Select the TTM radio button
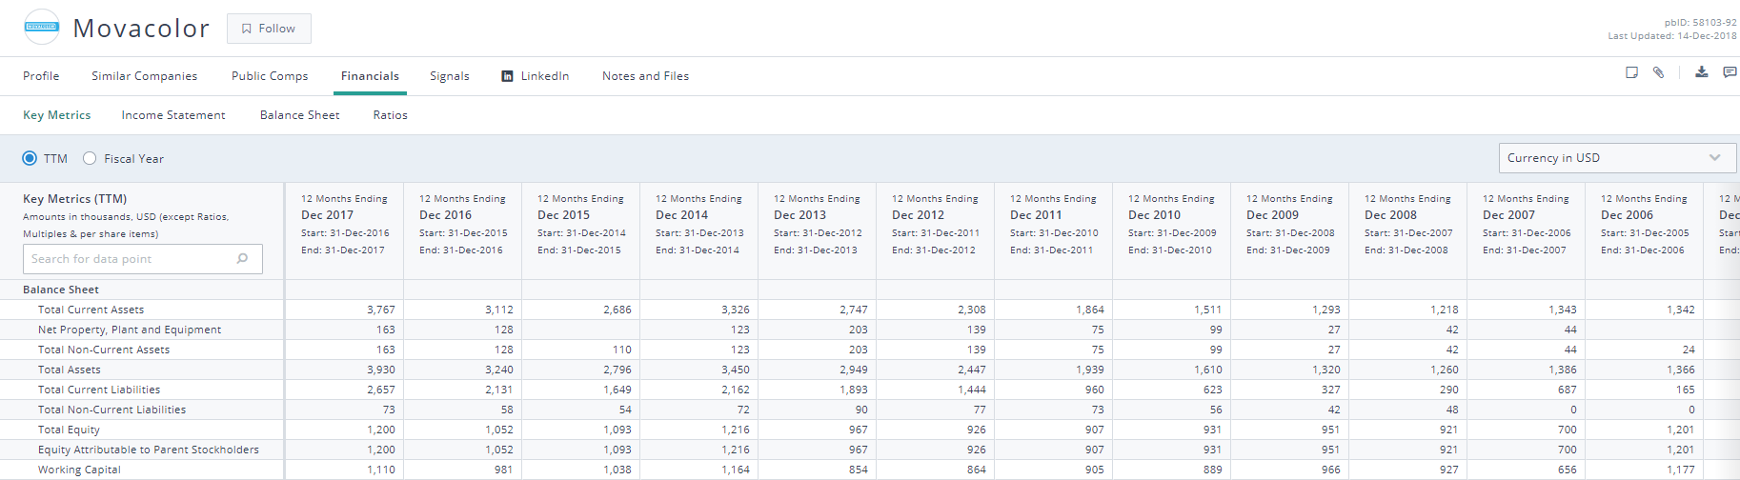Image resolution: width=1740 pixels, height=480 pixels. pos(30,158)
